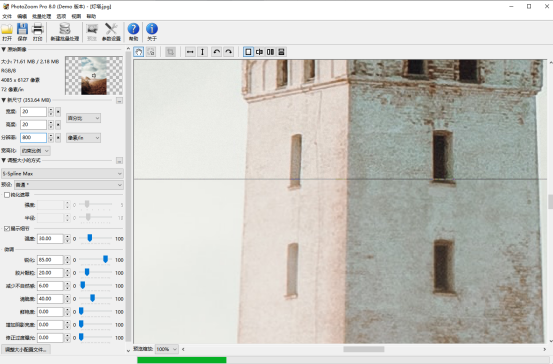Select the selection tool beside the hand
Viewport: 553px width, 364px height.
151,52
